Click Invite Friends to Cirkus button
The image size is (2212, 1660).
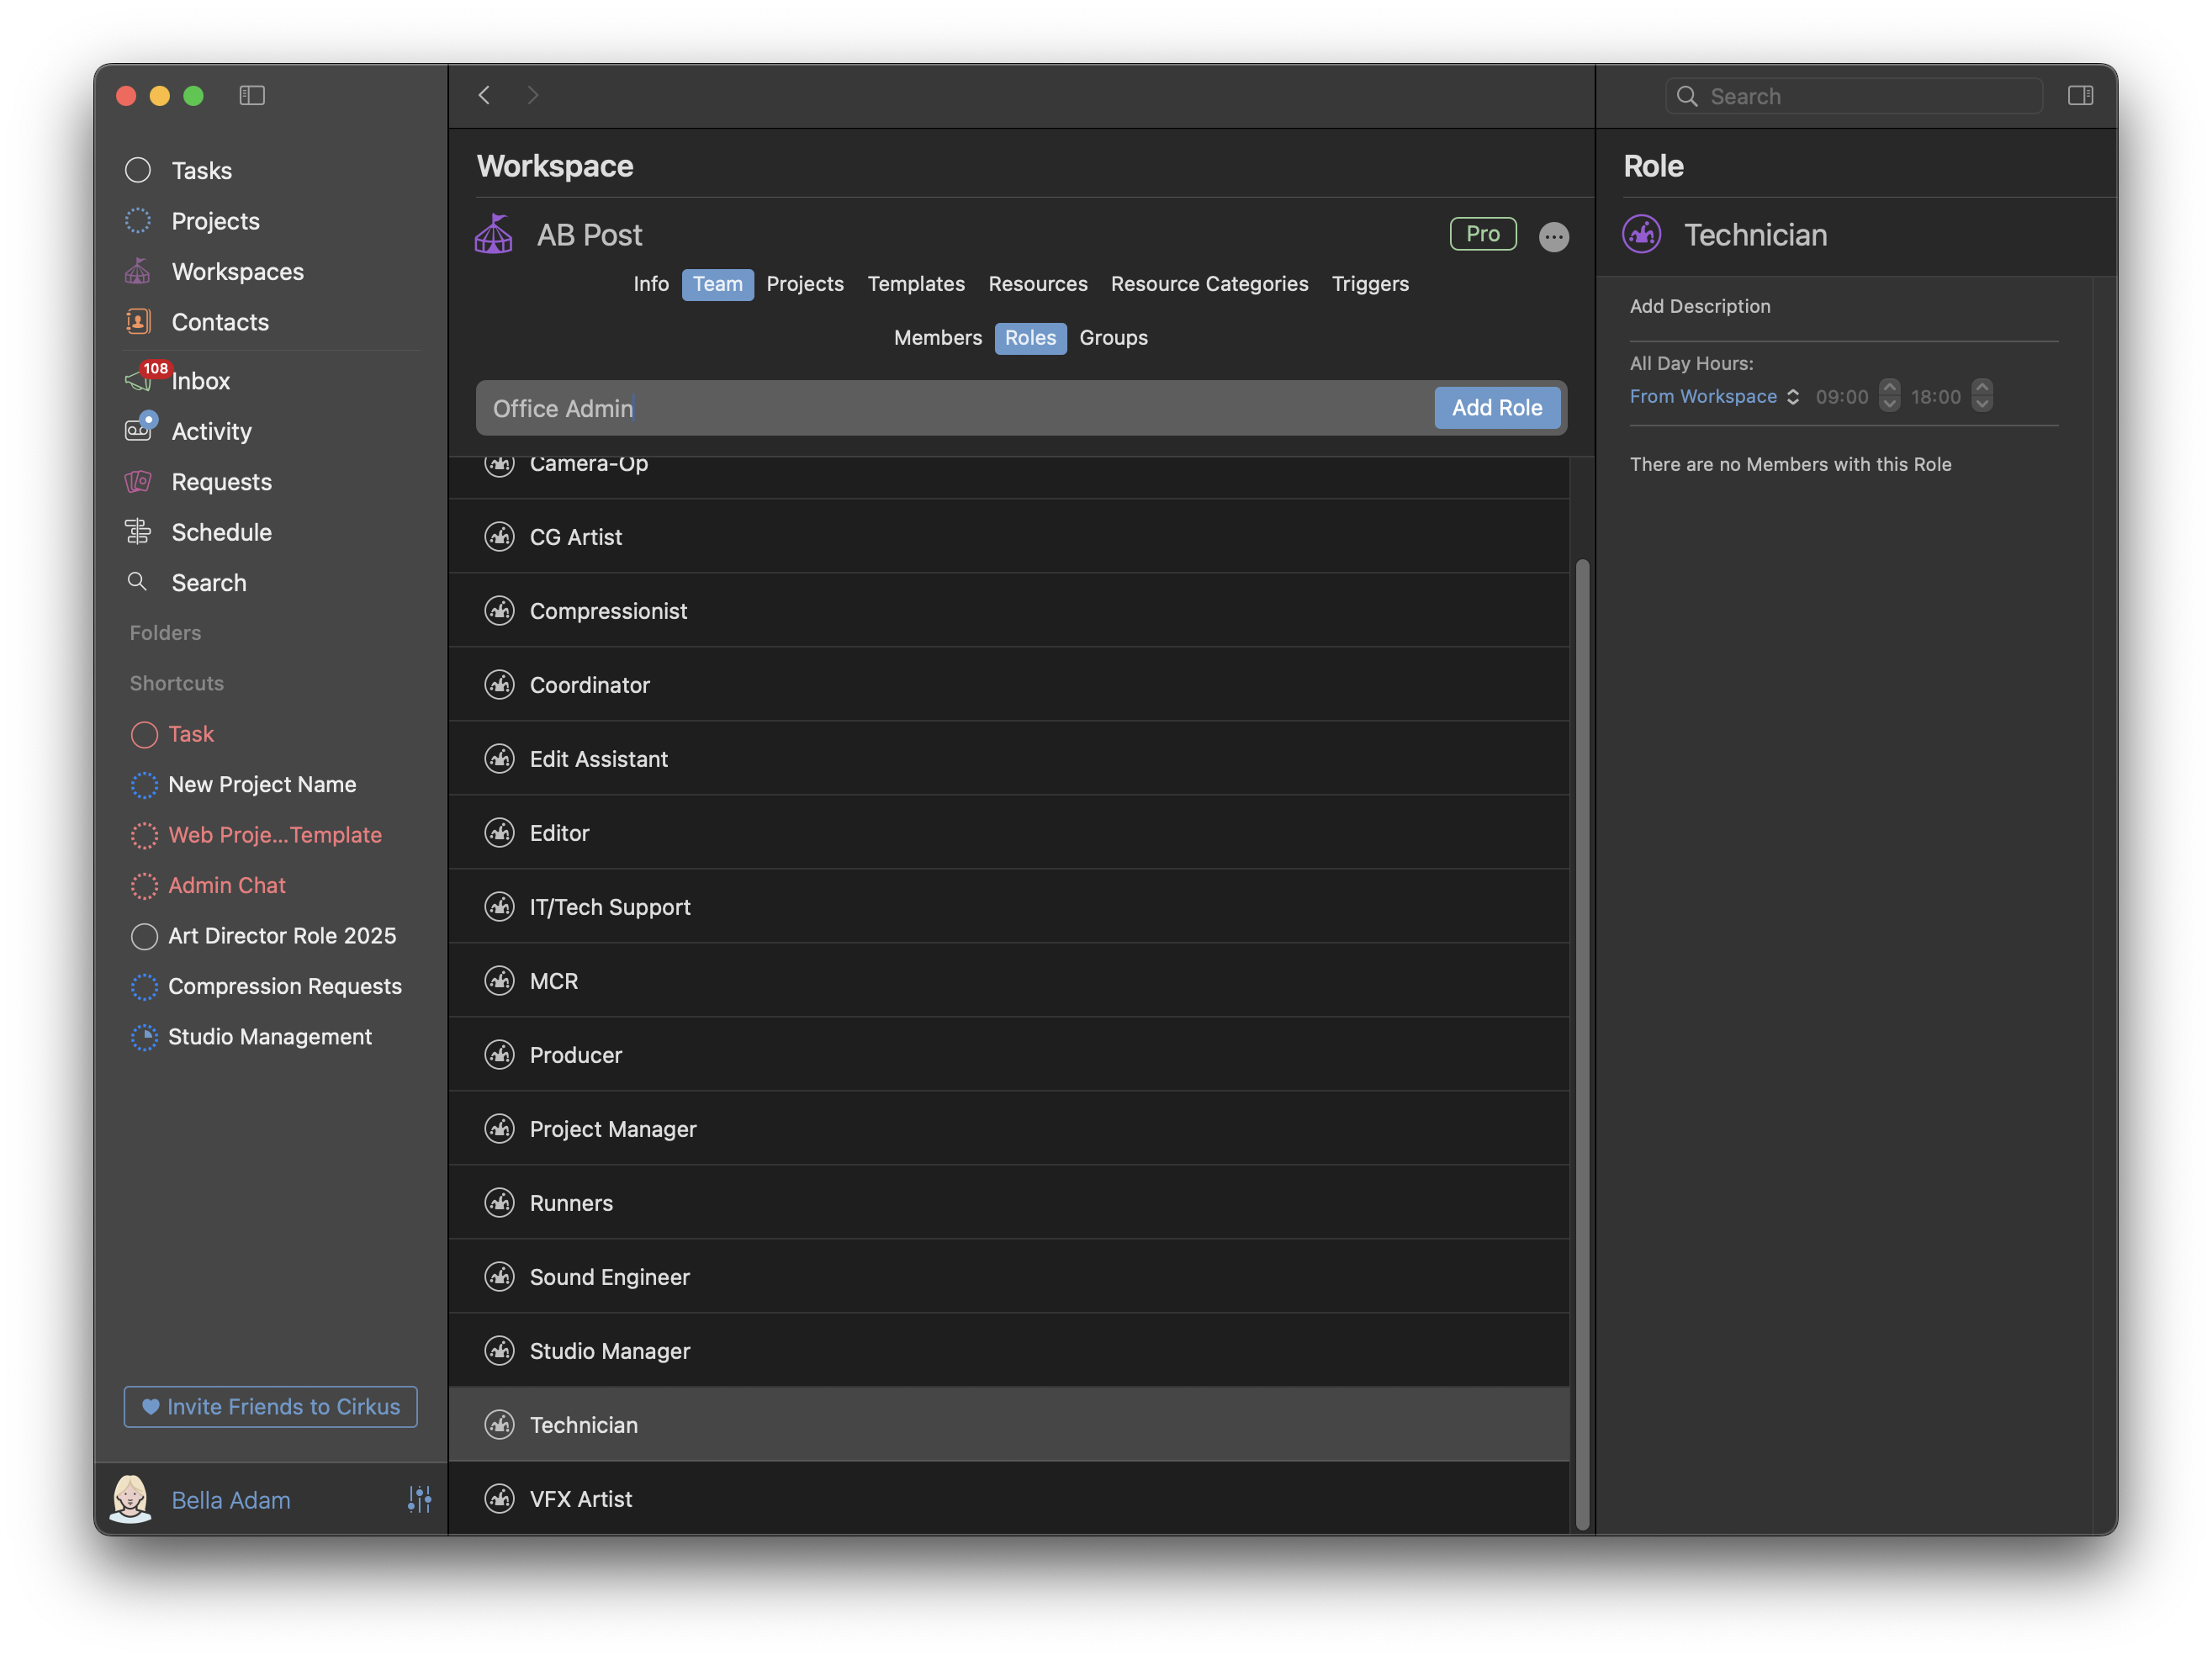[x=271, y=1407]
